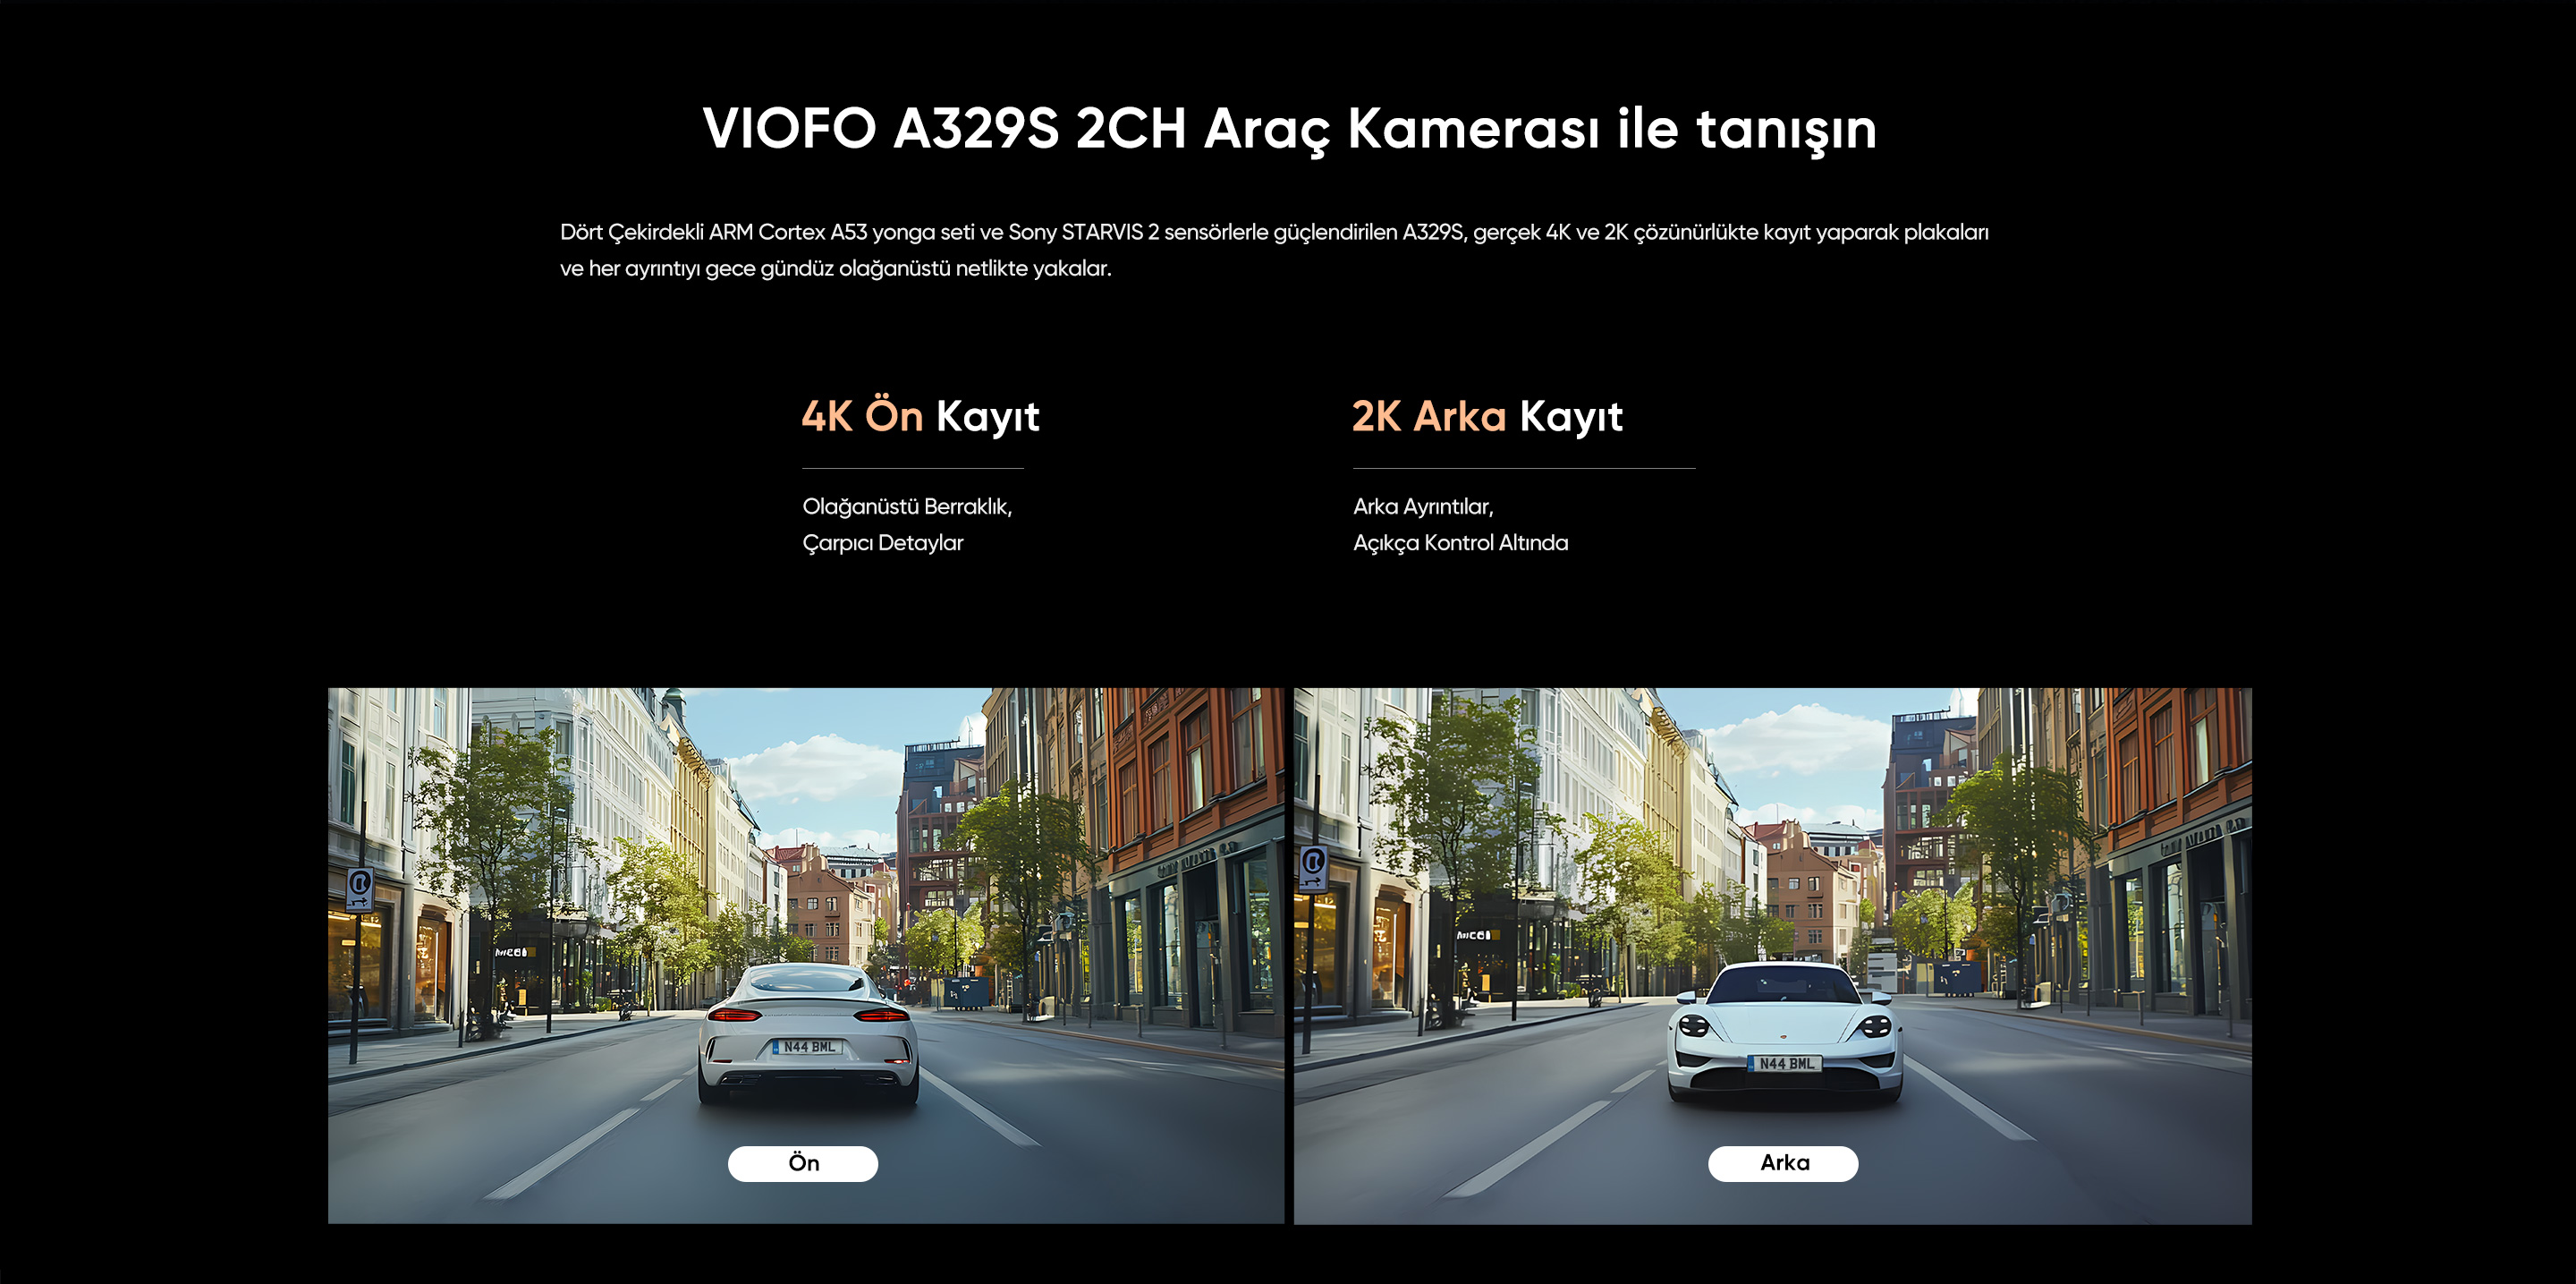Screen dimensions: 2576x1284
Task: Click the Dört Çekirdekli ARM Cortex description paragraph
Action: [x=1274, y=250]
